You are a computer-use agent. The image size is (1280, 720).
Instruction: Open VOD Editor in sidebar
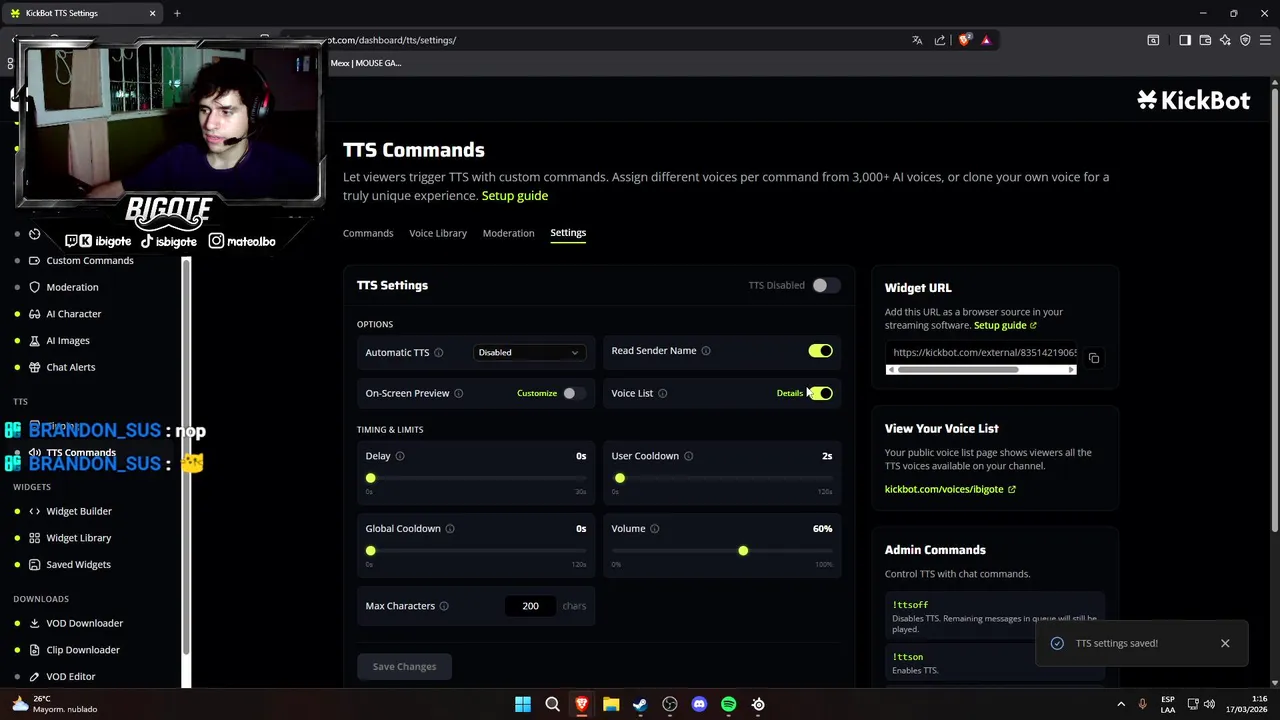[x=71, y=677]
